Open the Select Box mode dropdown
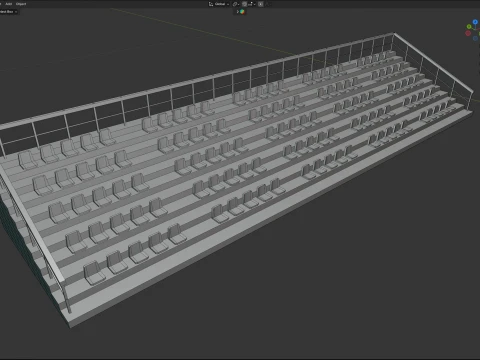This screenshot has width=480, height=360. click(x=9, y=12)
